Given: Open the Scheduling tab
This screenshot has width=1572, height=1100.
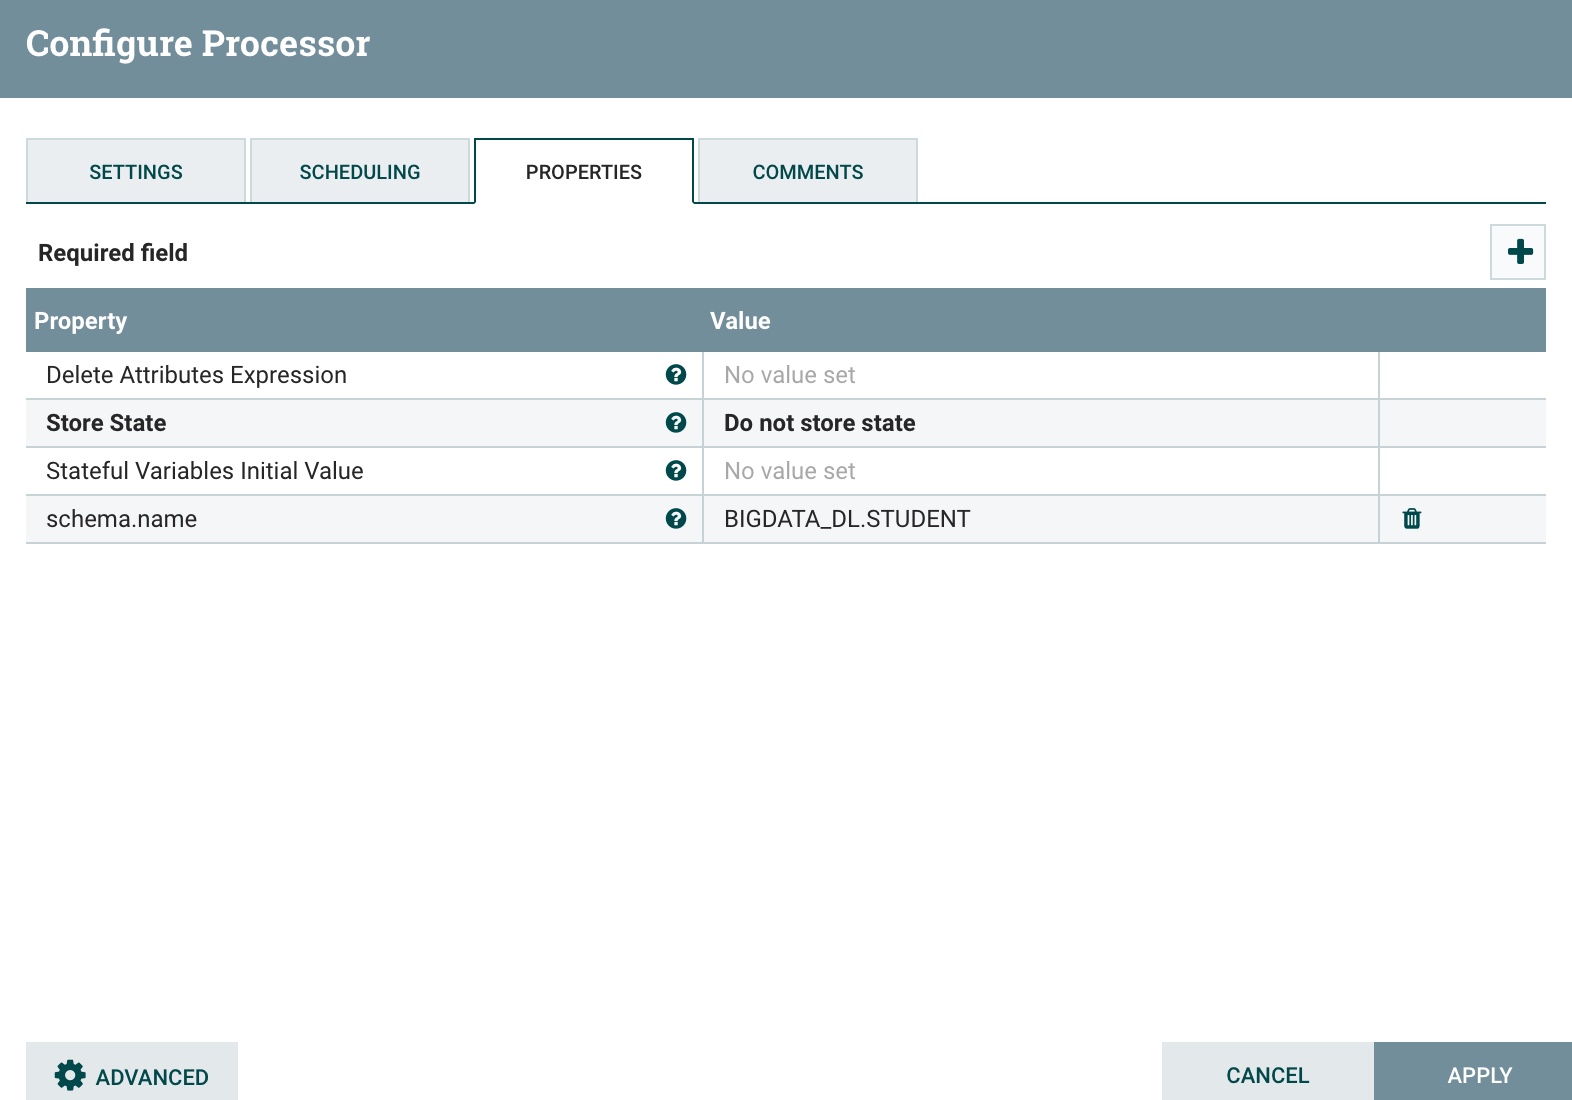Looking at the screenshot, I should [360, 172].
